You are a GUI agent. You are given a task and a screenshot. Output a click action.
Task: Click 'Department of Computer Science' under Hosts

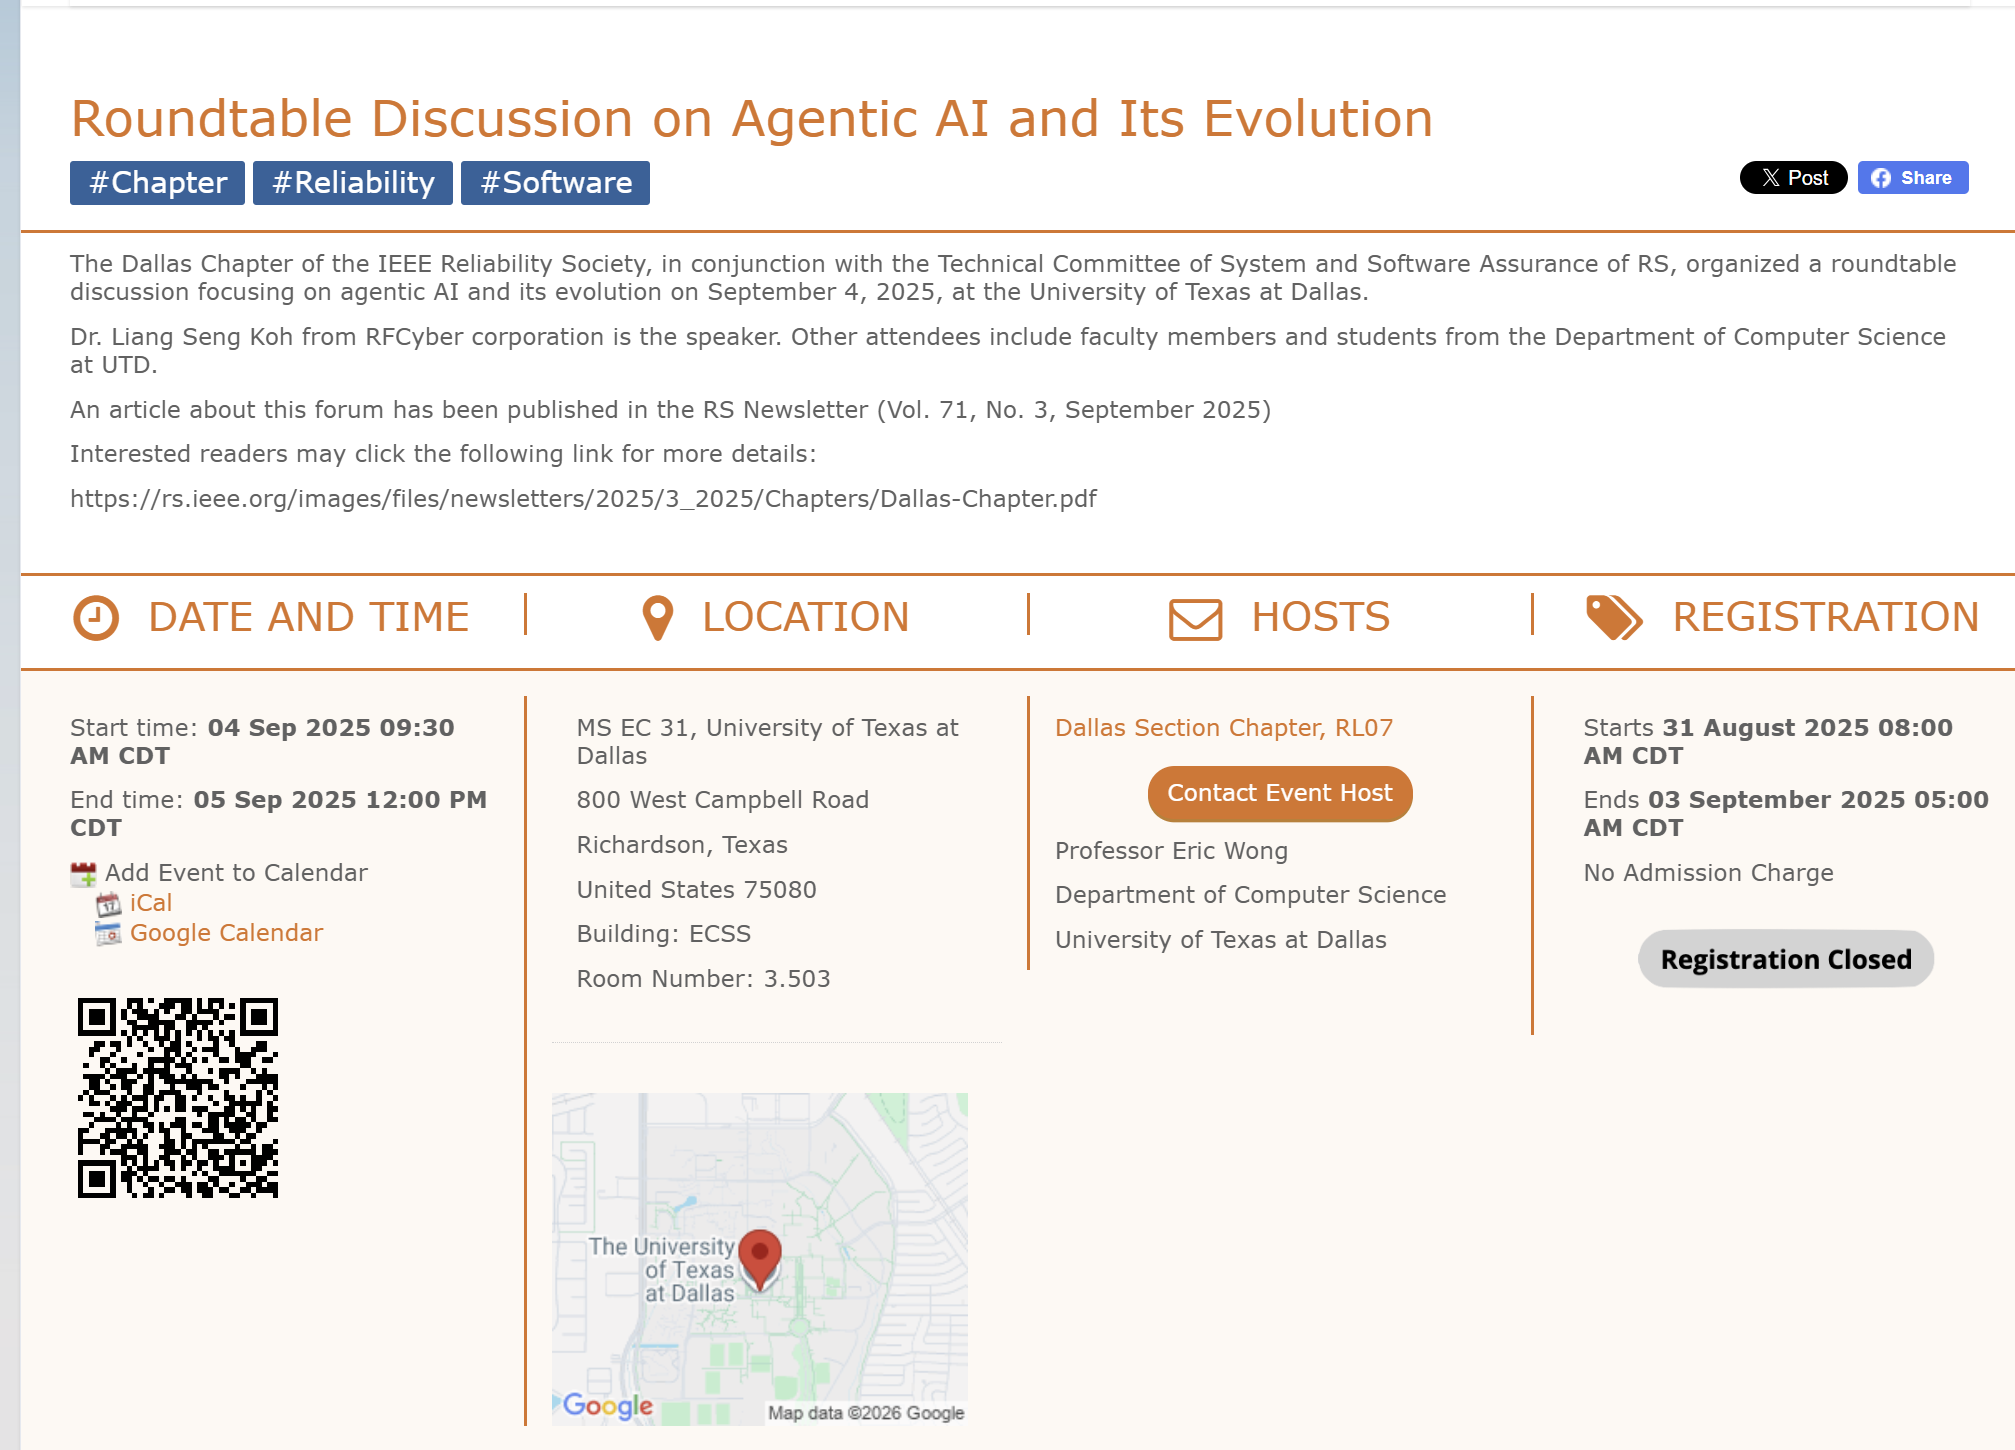point(1251,895)
